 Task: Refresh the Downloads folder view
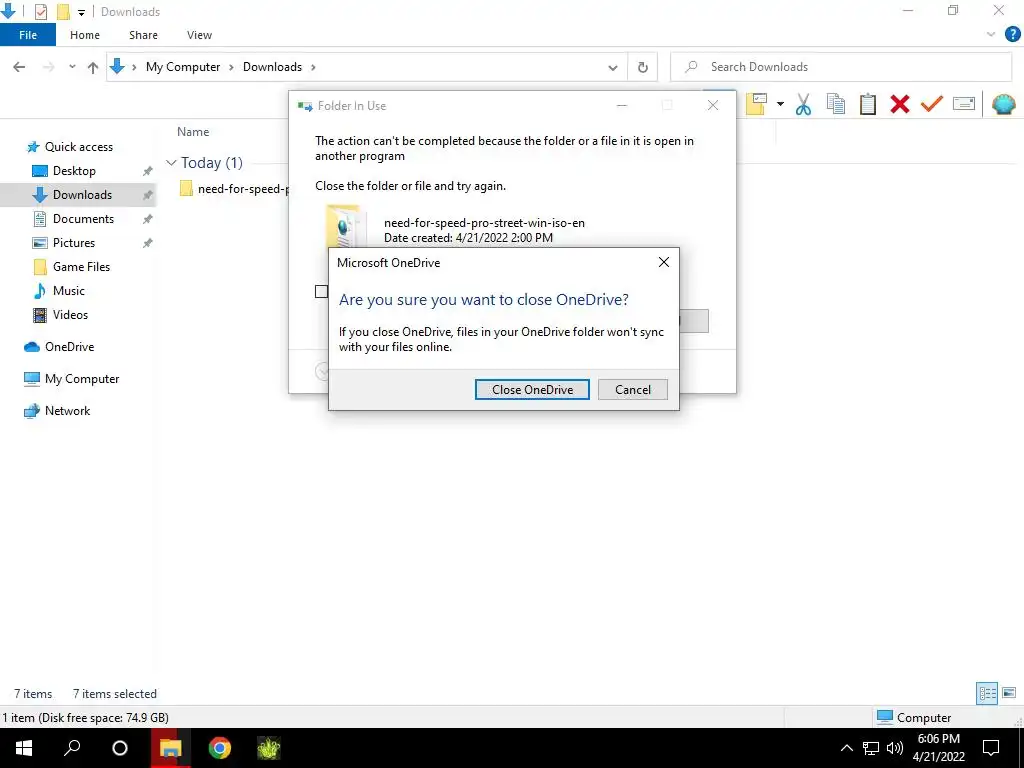tap(643, 67)
